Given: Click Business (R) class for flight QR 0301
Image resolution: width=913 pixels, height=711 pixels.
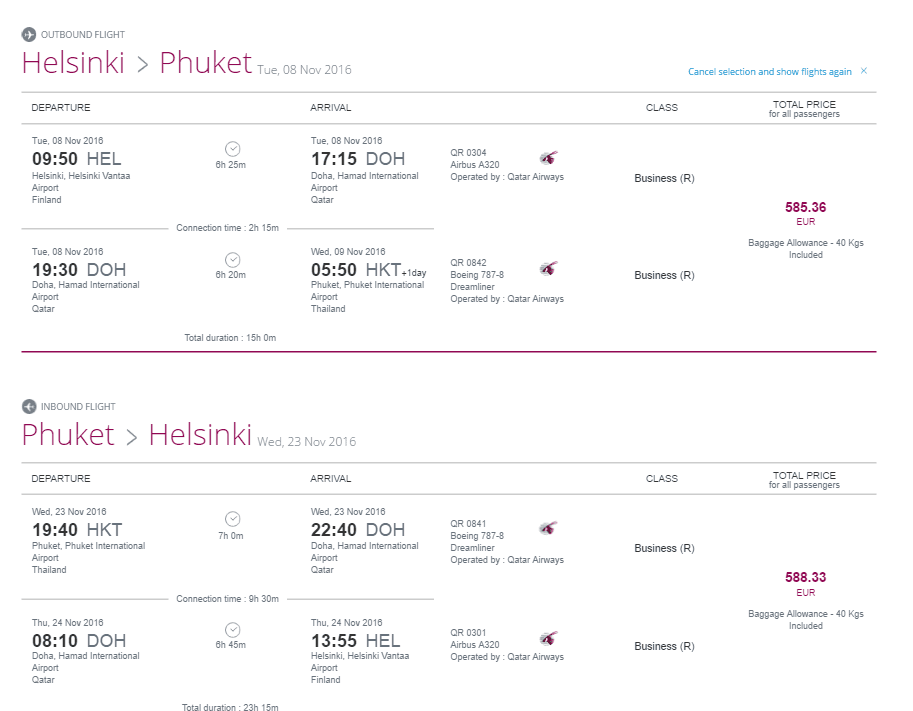Looking at the screenshot, I should point(664,646).
